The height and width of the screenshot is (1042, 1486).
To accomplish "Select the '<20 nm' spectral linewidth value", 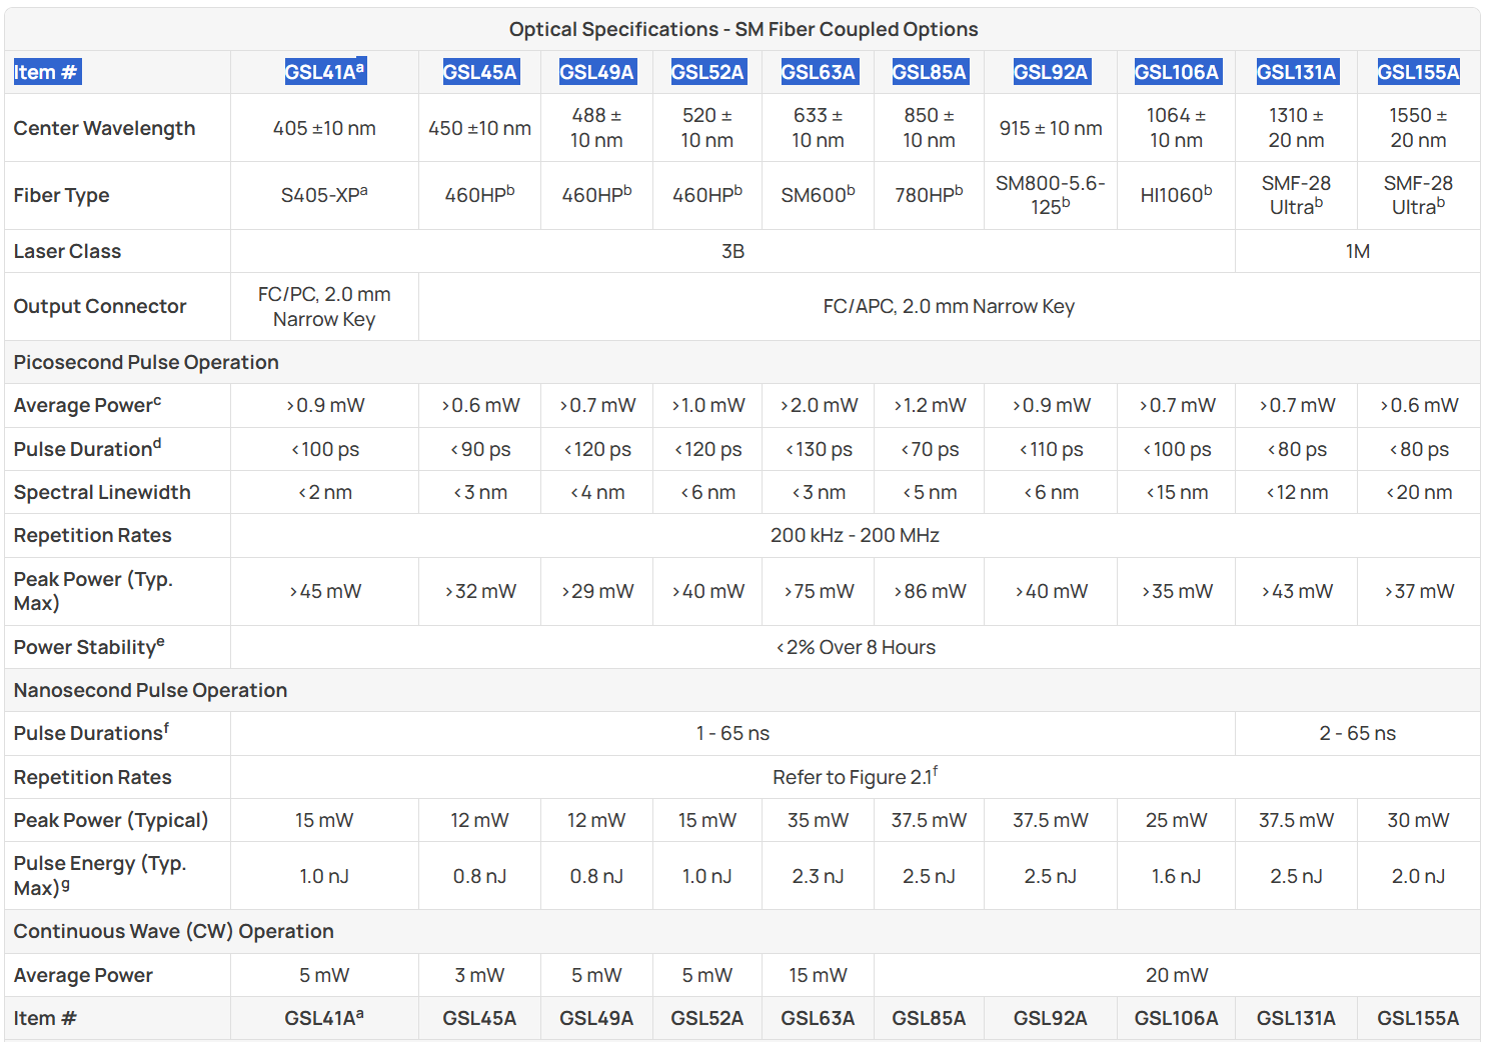I will 1418,492.
